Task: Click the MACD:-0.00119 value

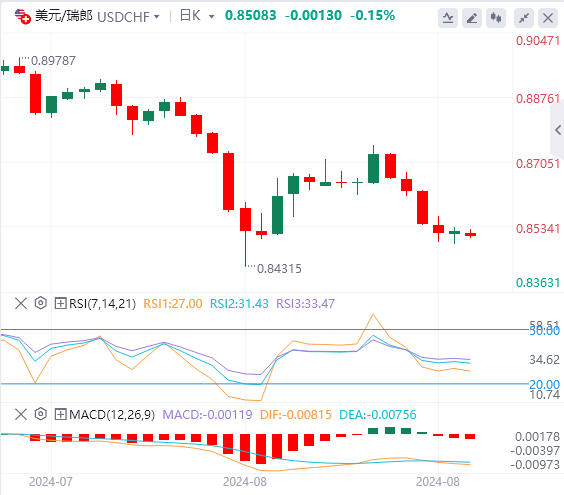Action: (208, 415)
